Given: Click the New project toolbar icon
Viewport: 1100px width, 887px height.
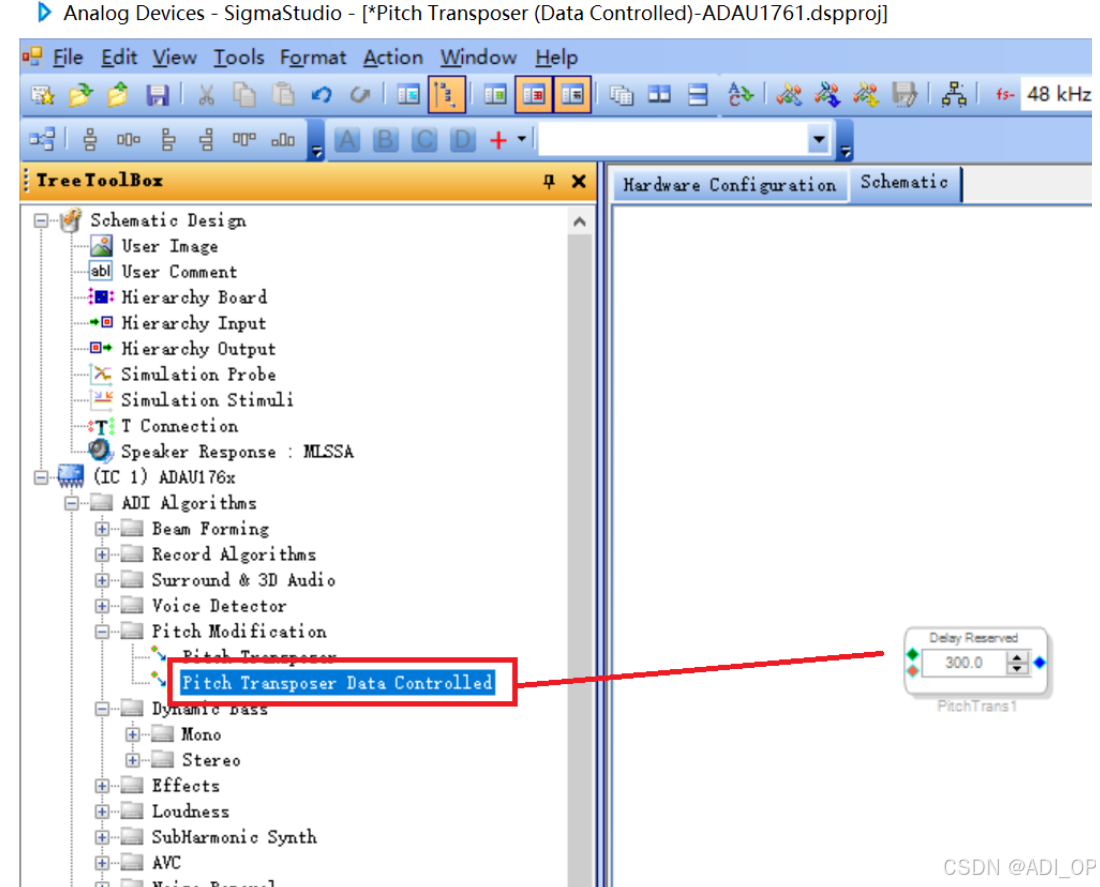Looking at the screenshot, I should pos(42,95).
